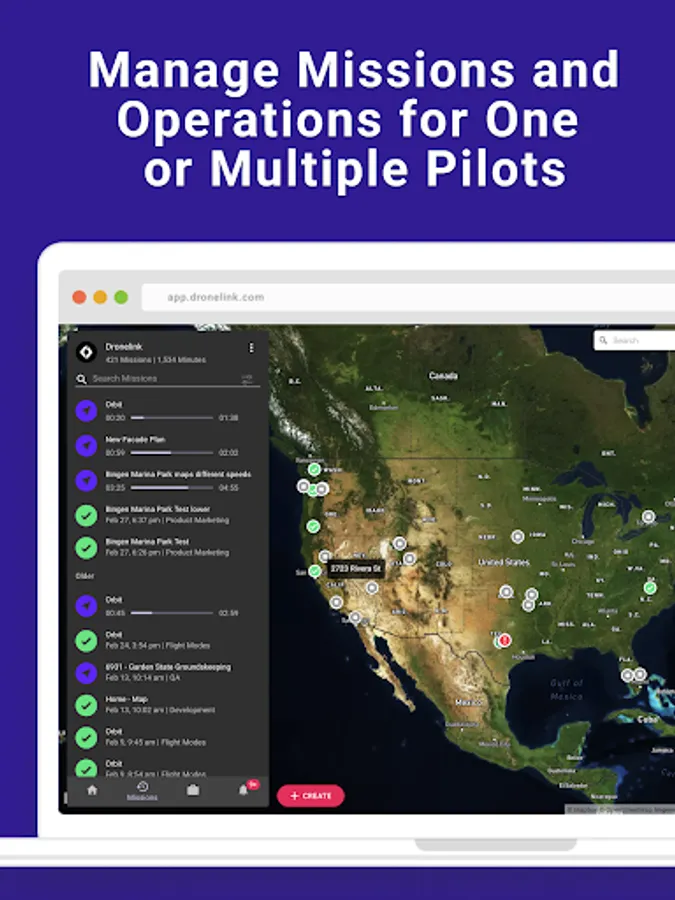Open the notifications bell icon
675x900 pixels.
(x=243, y=790)
